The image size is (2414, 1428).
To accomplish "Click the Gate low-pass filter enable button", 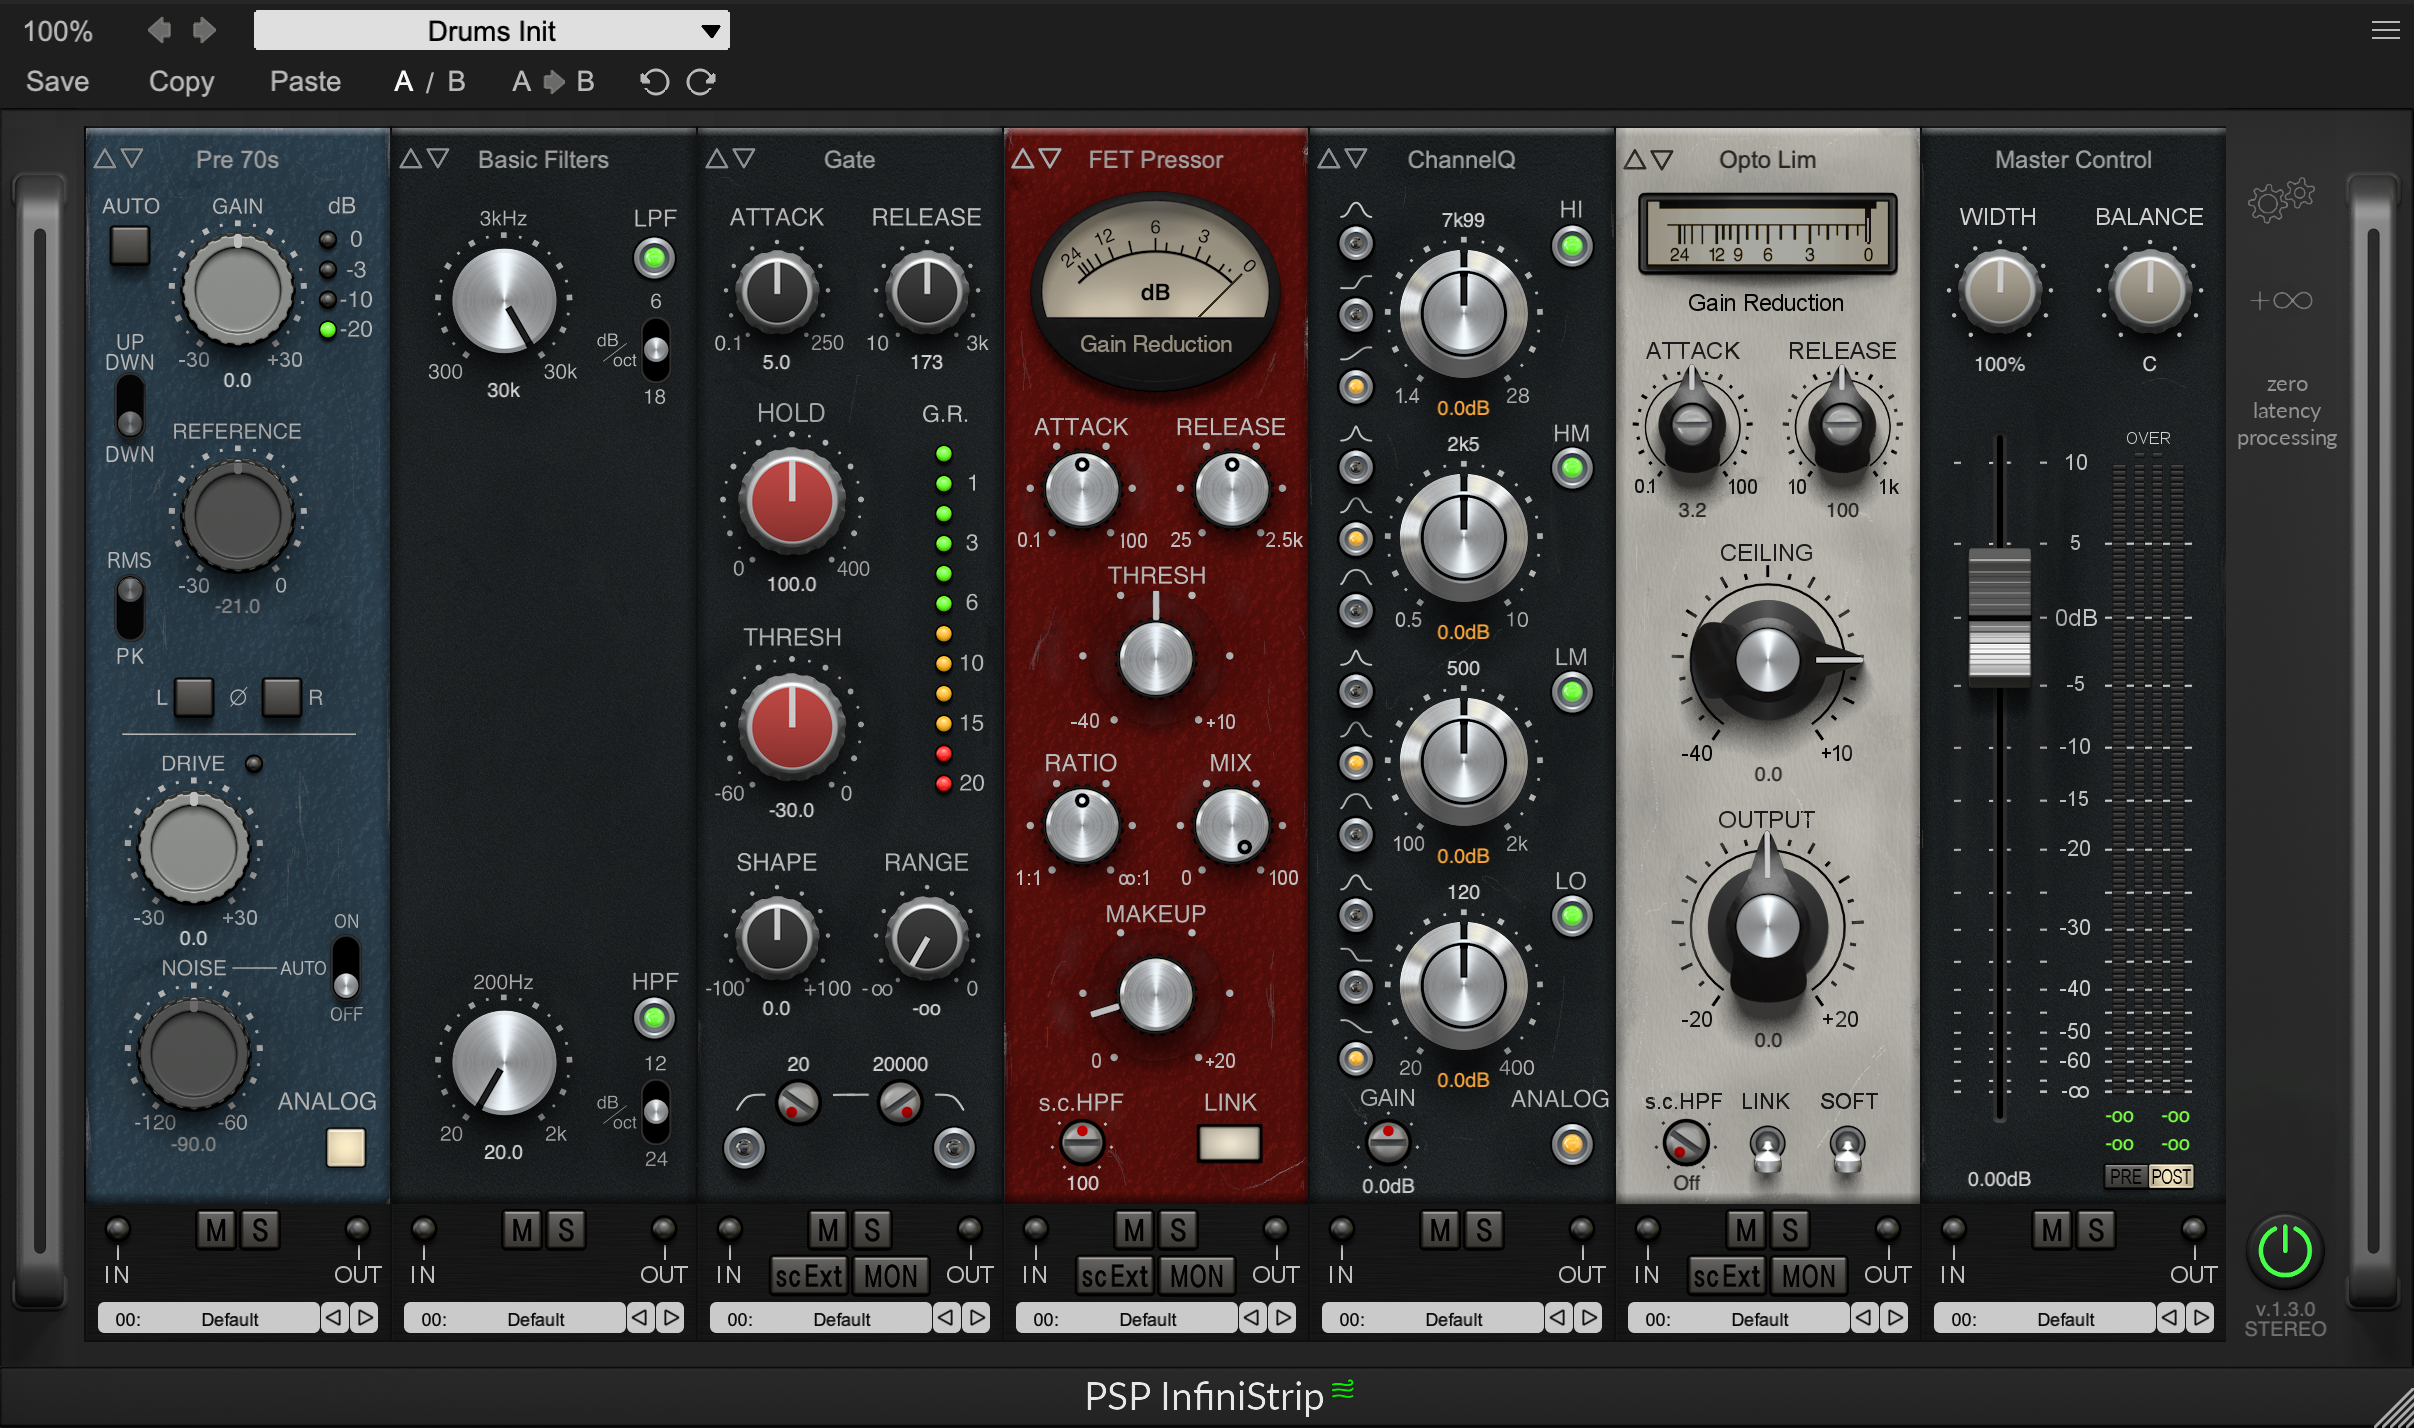I will (954, 1147).
